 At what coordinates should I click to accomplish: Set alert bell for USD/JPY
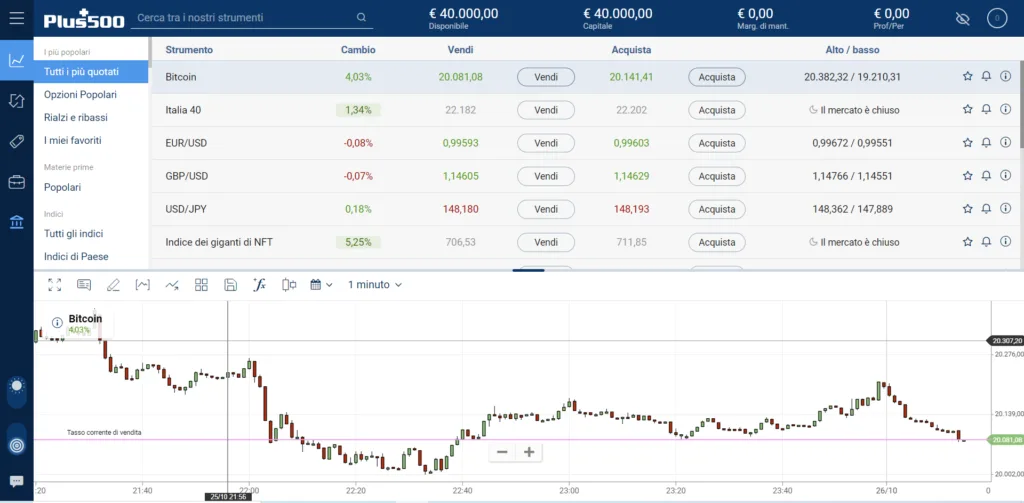986,208
